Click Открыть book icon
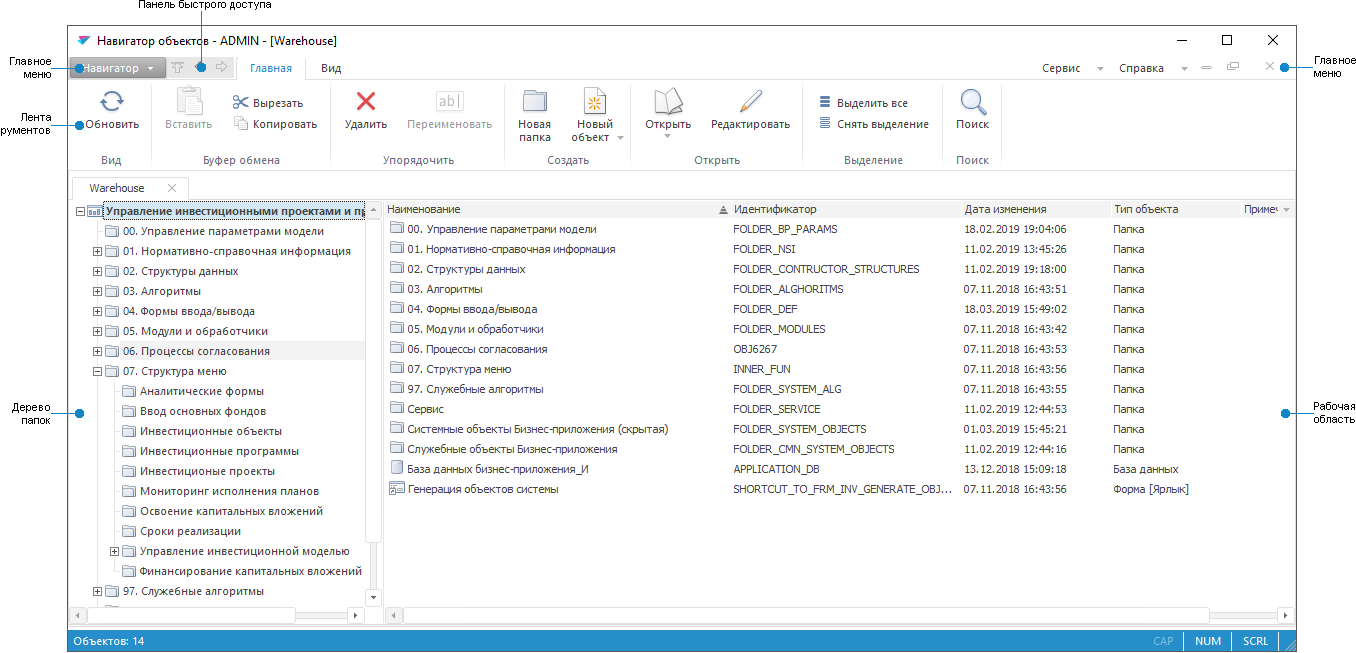 point(667,101)
